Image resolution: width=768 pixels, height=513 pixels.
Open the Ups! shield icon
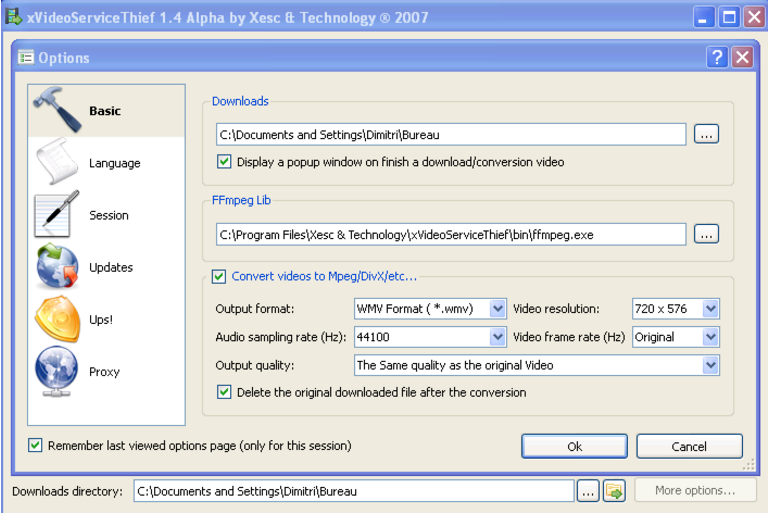click(57, 319)
